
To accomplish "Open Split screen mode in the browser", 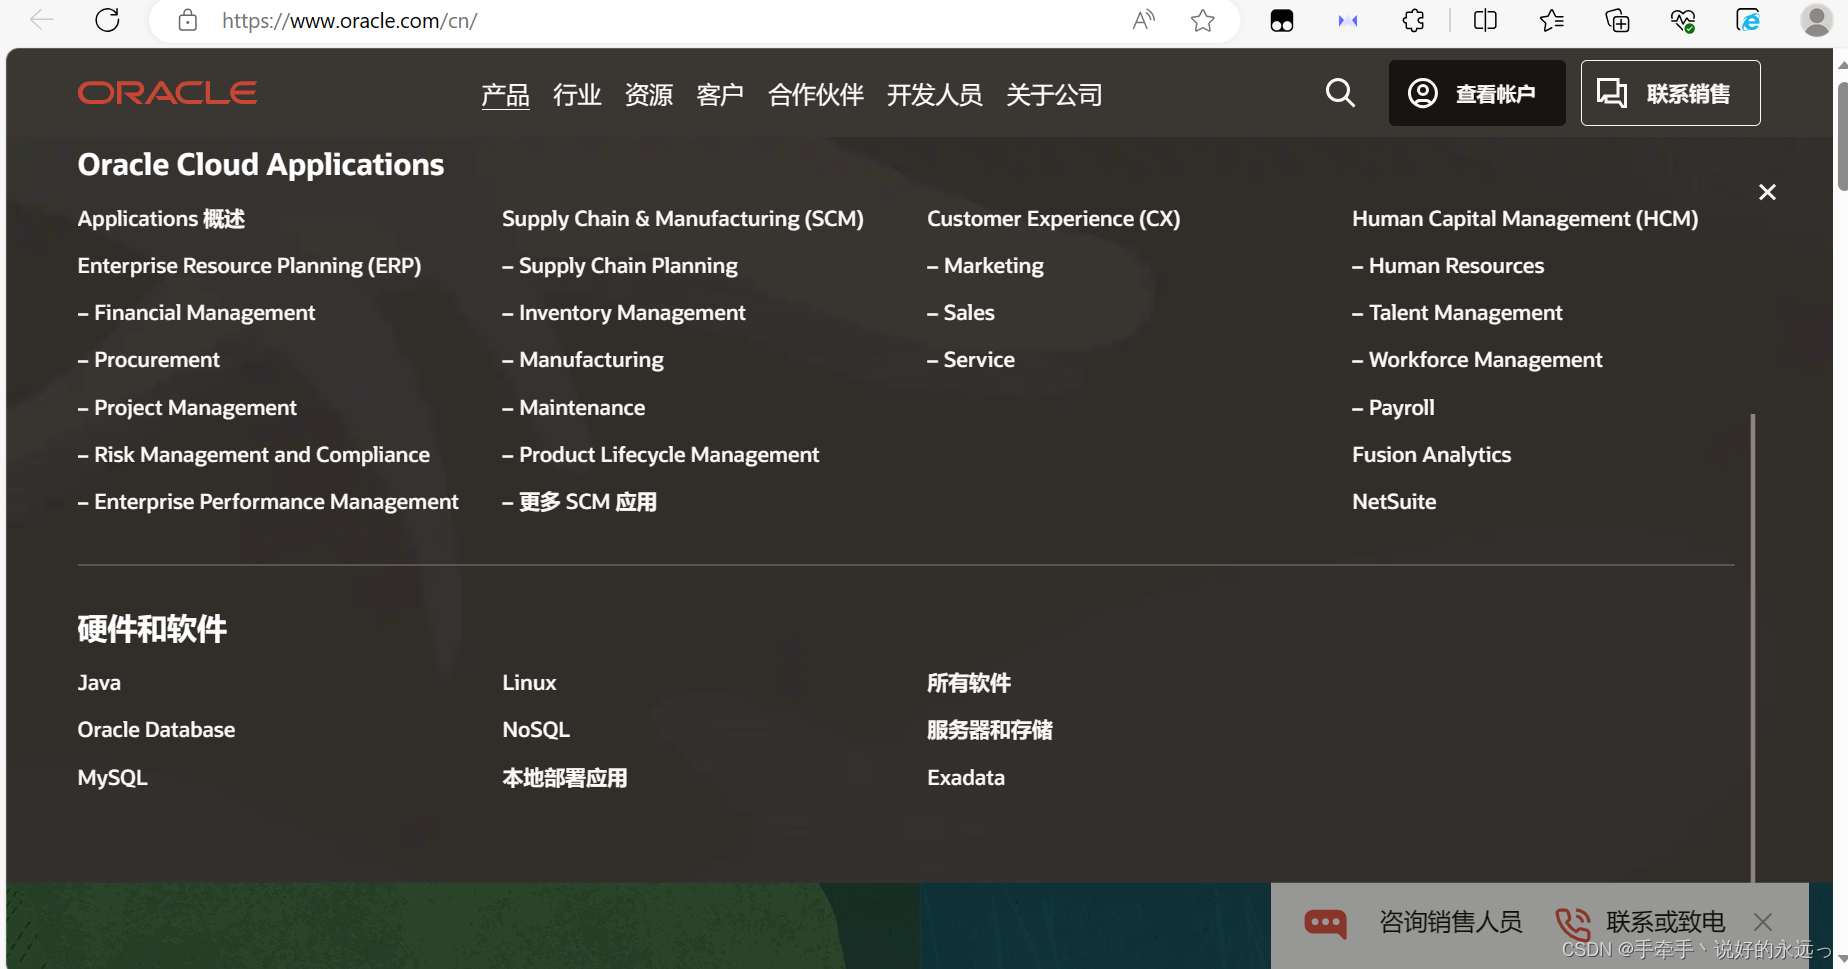I will click(x=1484, y=20).
